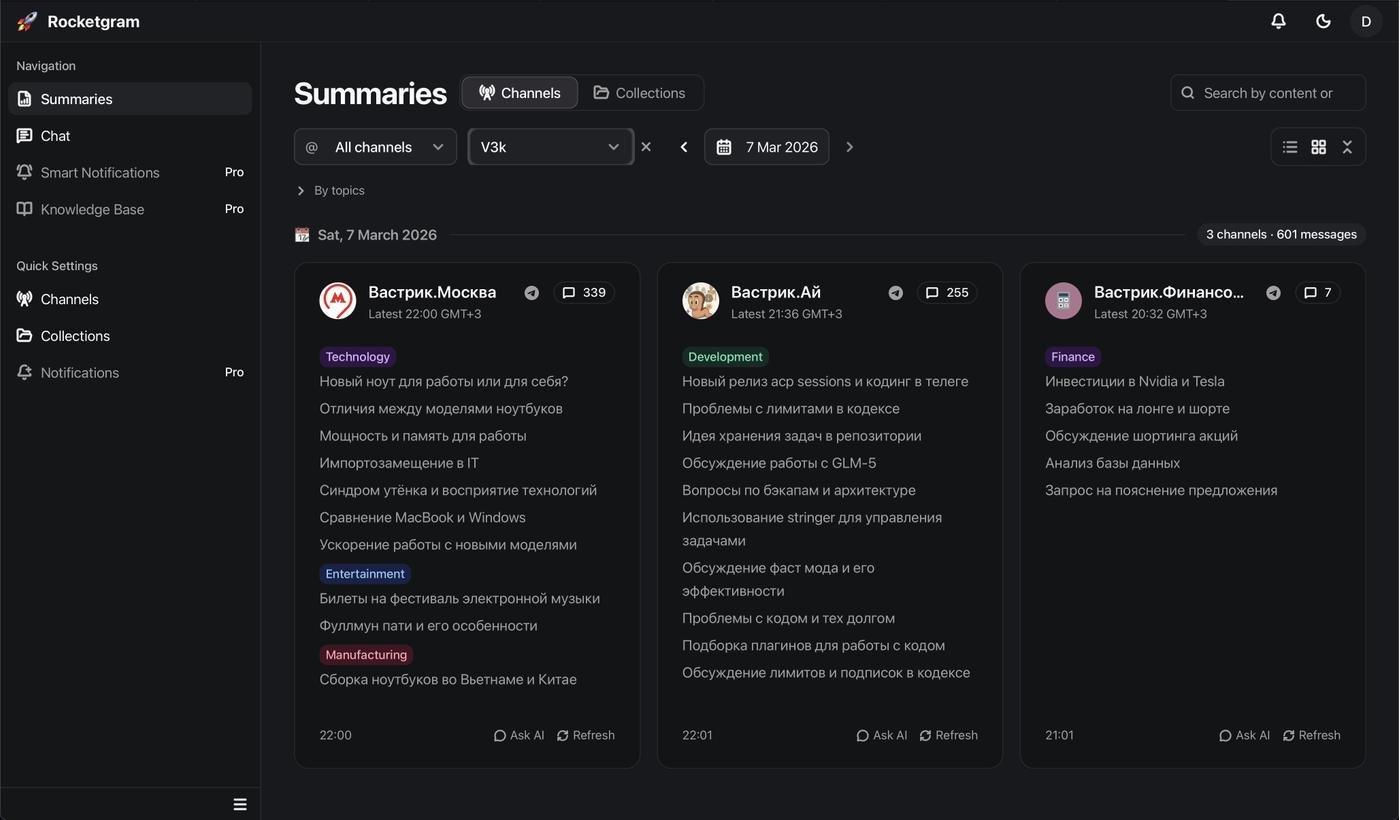
Task: Go to previous date arrow
Action: [x=684, y=147]
